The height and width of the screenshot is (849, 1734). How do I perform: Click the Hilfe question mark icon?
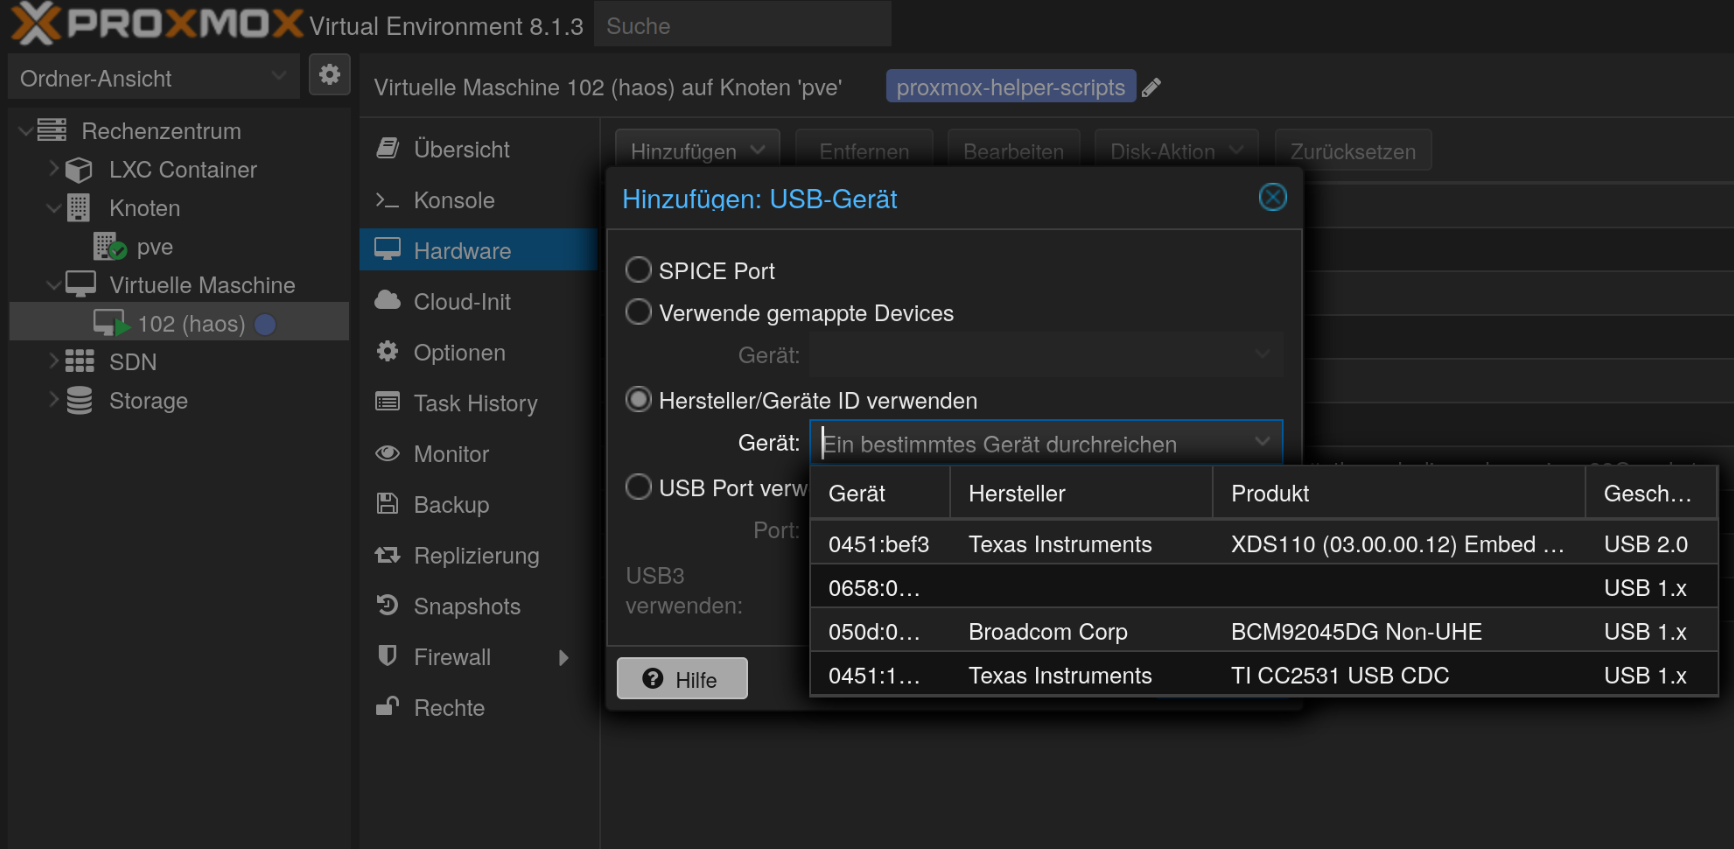(653, 679)
